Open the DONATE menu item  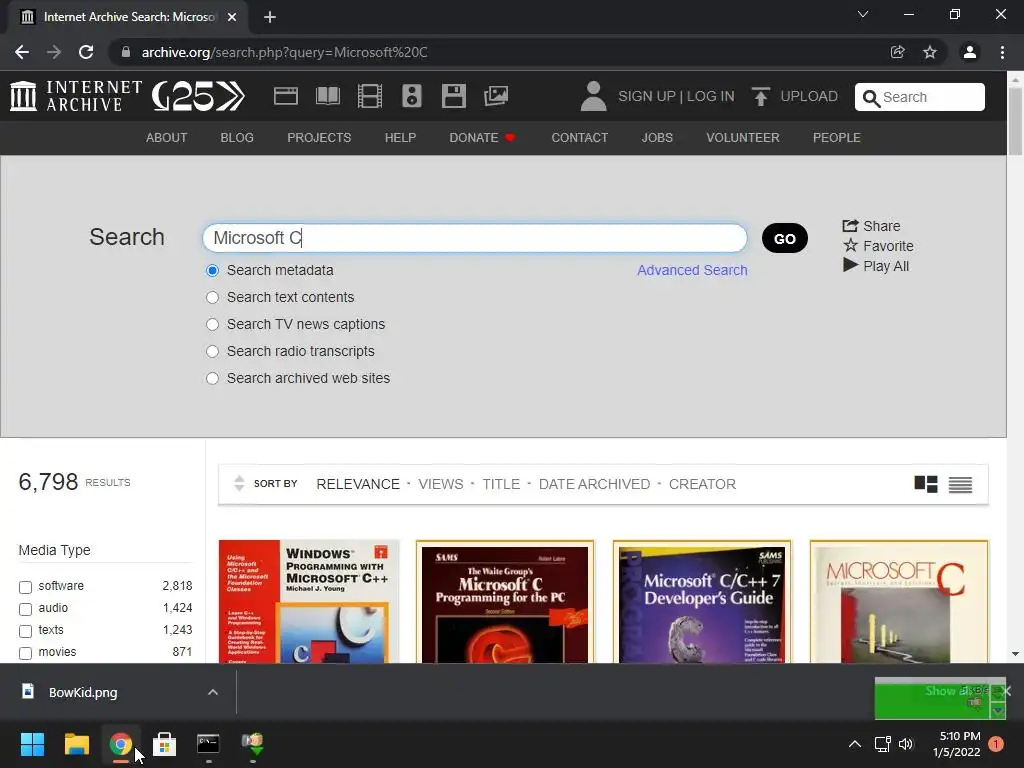click(x=482, y=138)
